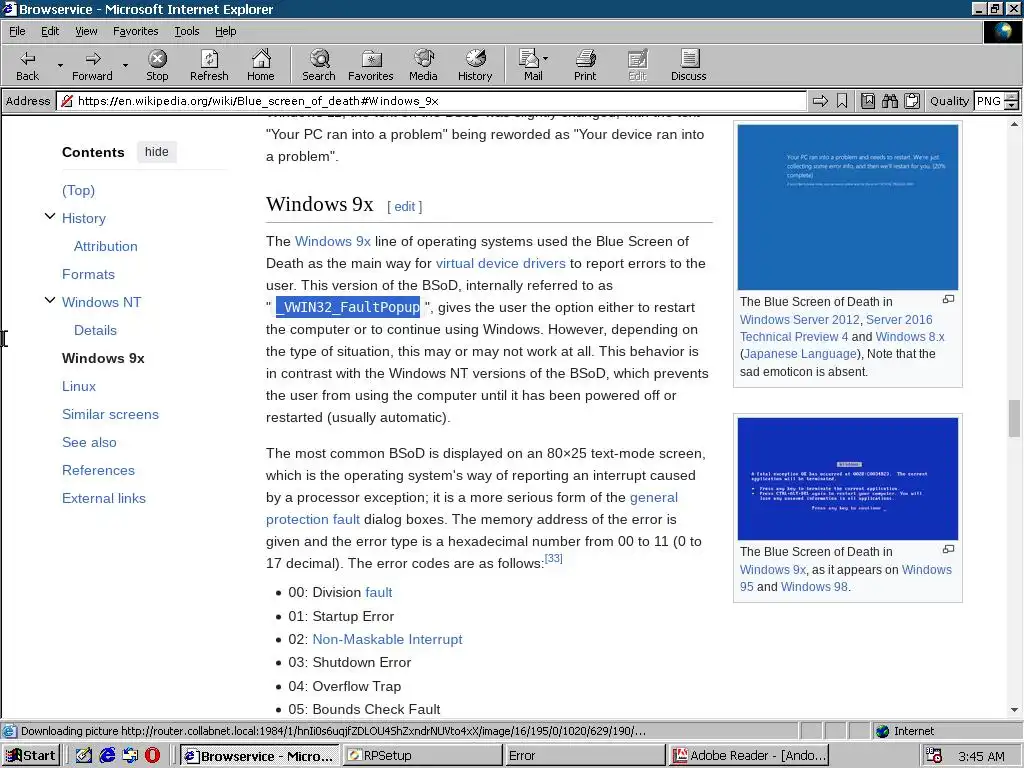The width and height of the screenshot is (1024, 768).
Task: Open the Search toolbar button
Action: 319,65
